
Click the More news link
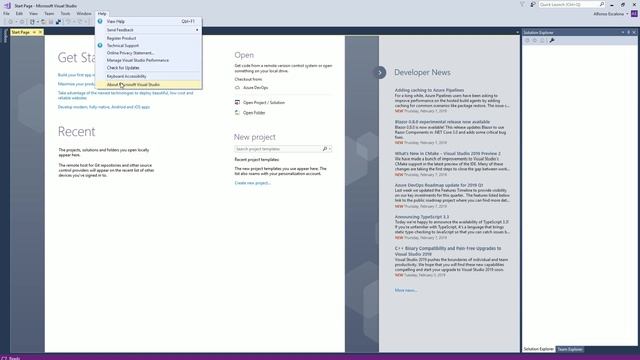406,290
